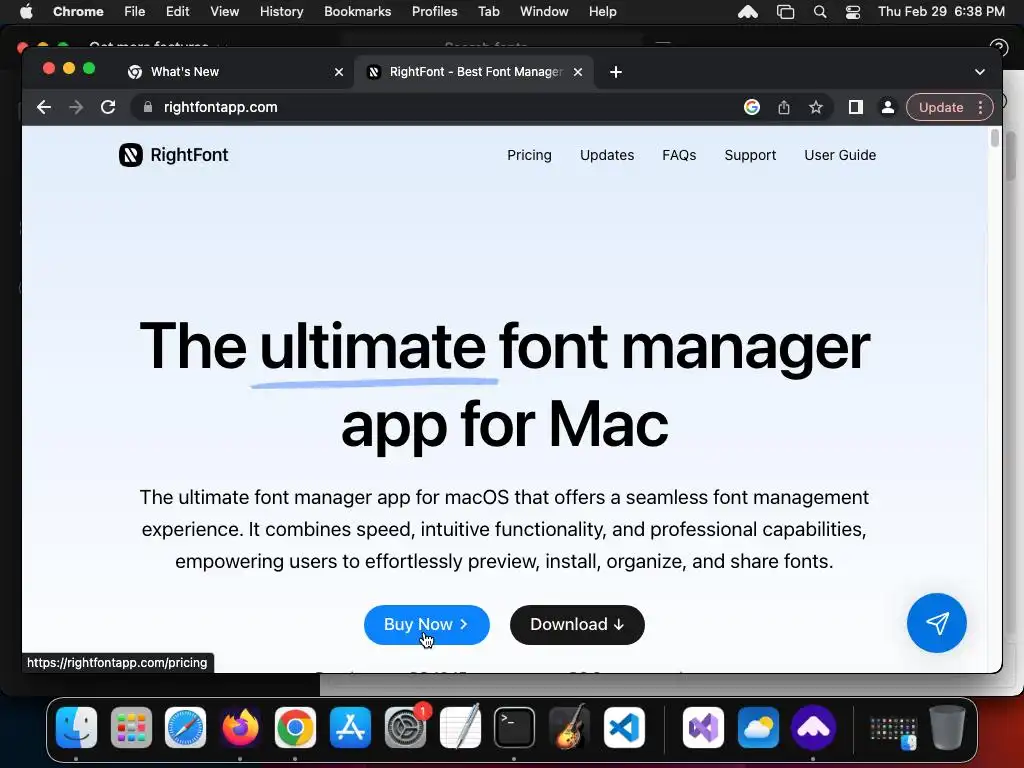This screenshot has width=1024, height=768.
Task: Visit the Support link
Action: tap(750, 155)
